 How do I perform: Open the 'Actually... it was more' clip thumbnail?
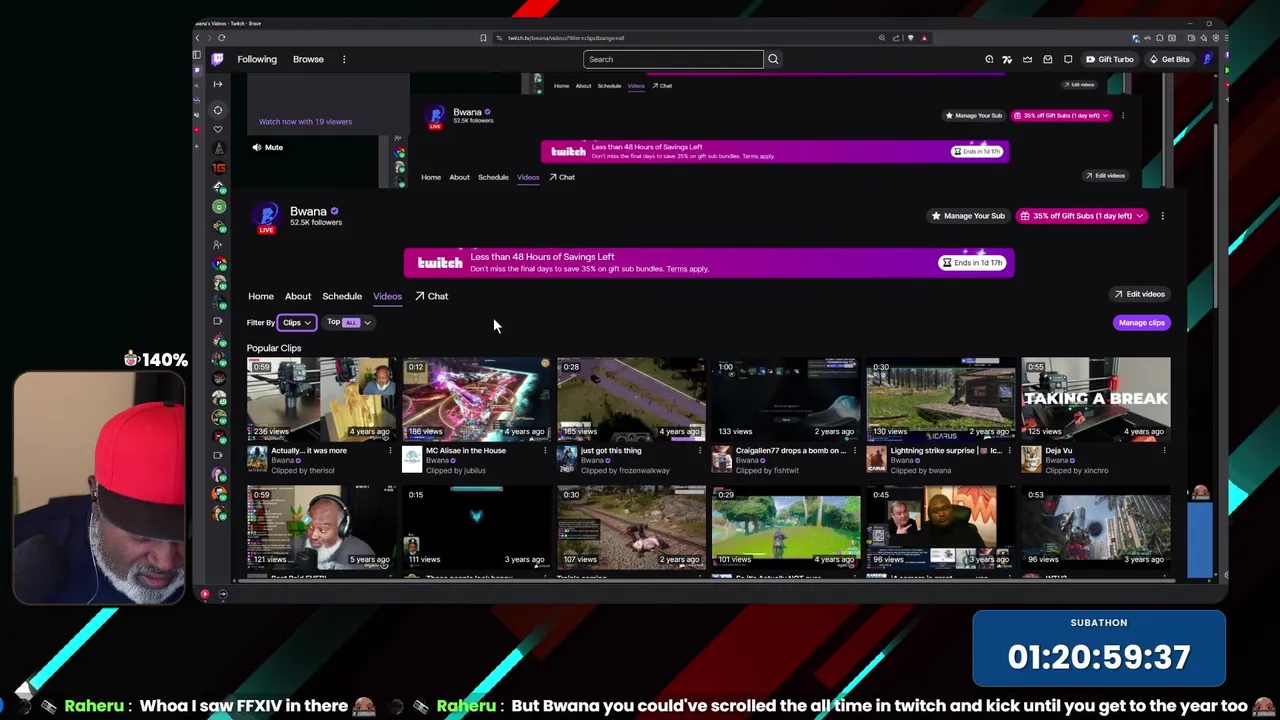click(x=321, y=399)
